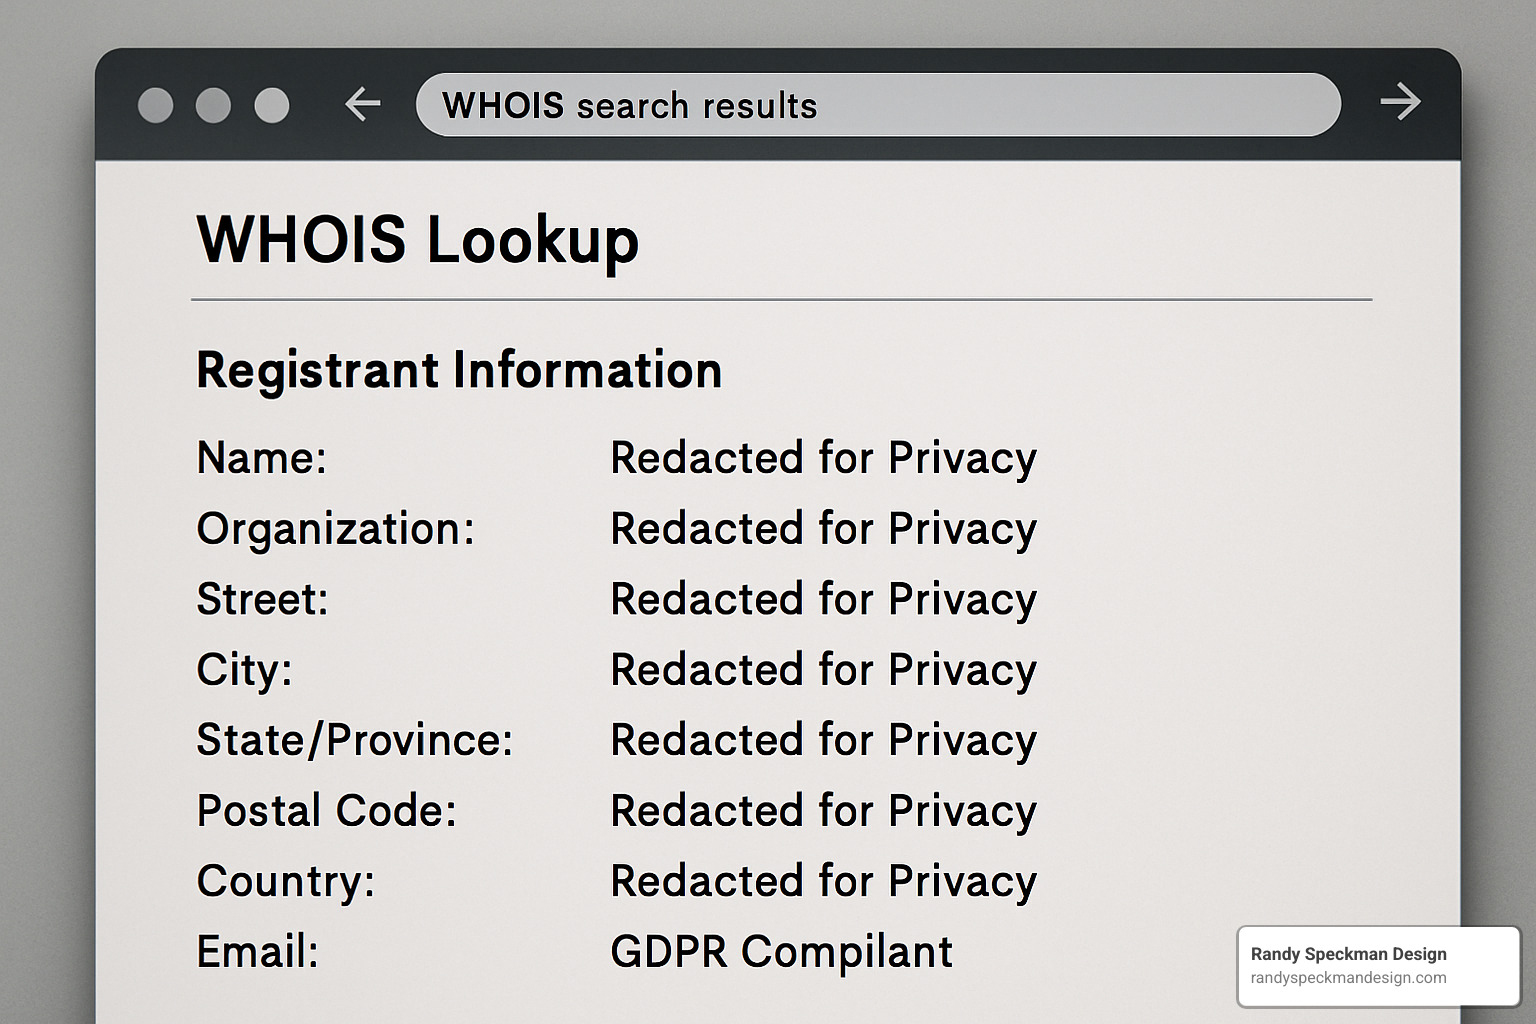Select the Registrant Information heading
Viewport: 1536px width, 1024px height.
pyautogui.click(x=459, y=370)
